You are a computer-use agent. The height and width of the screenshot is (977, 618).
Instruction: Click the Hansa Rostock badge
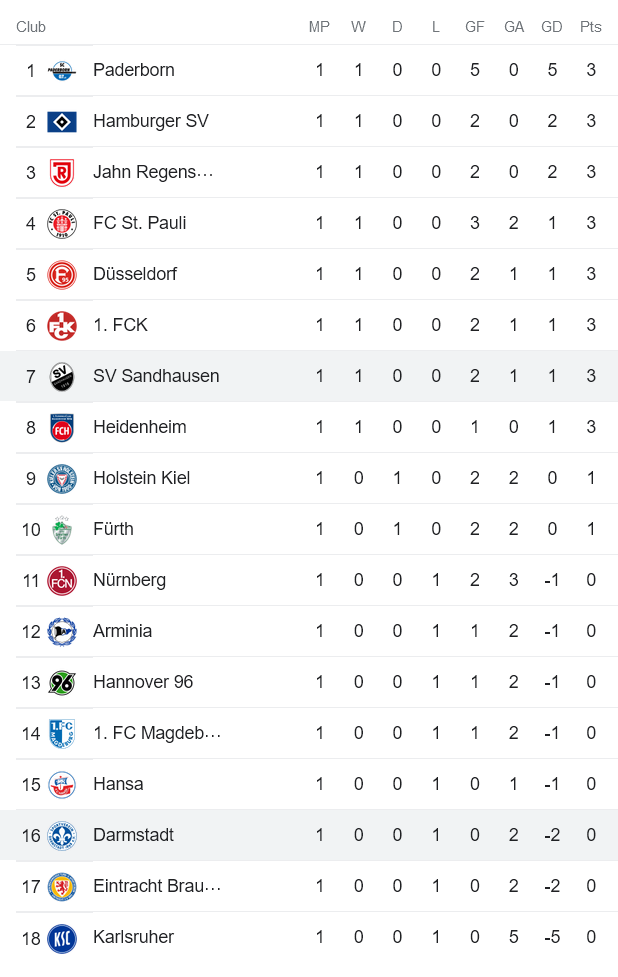60,784
